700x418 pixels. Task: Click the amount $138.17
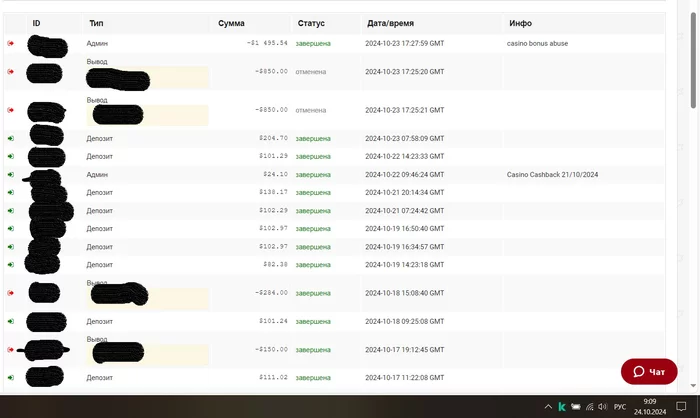273,192
